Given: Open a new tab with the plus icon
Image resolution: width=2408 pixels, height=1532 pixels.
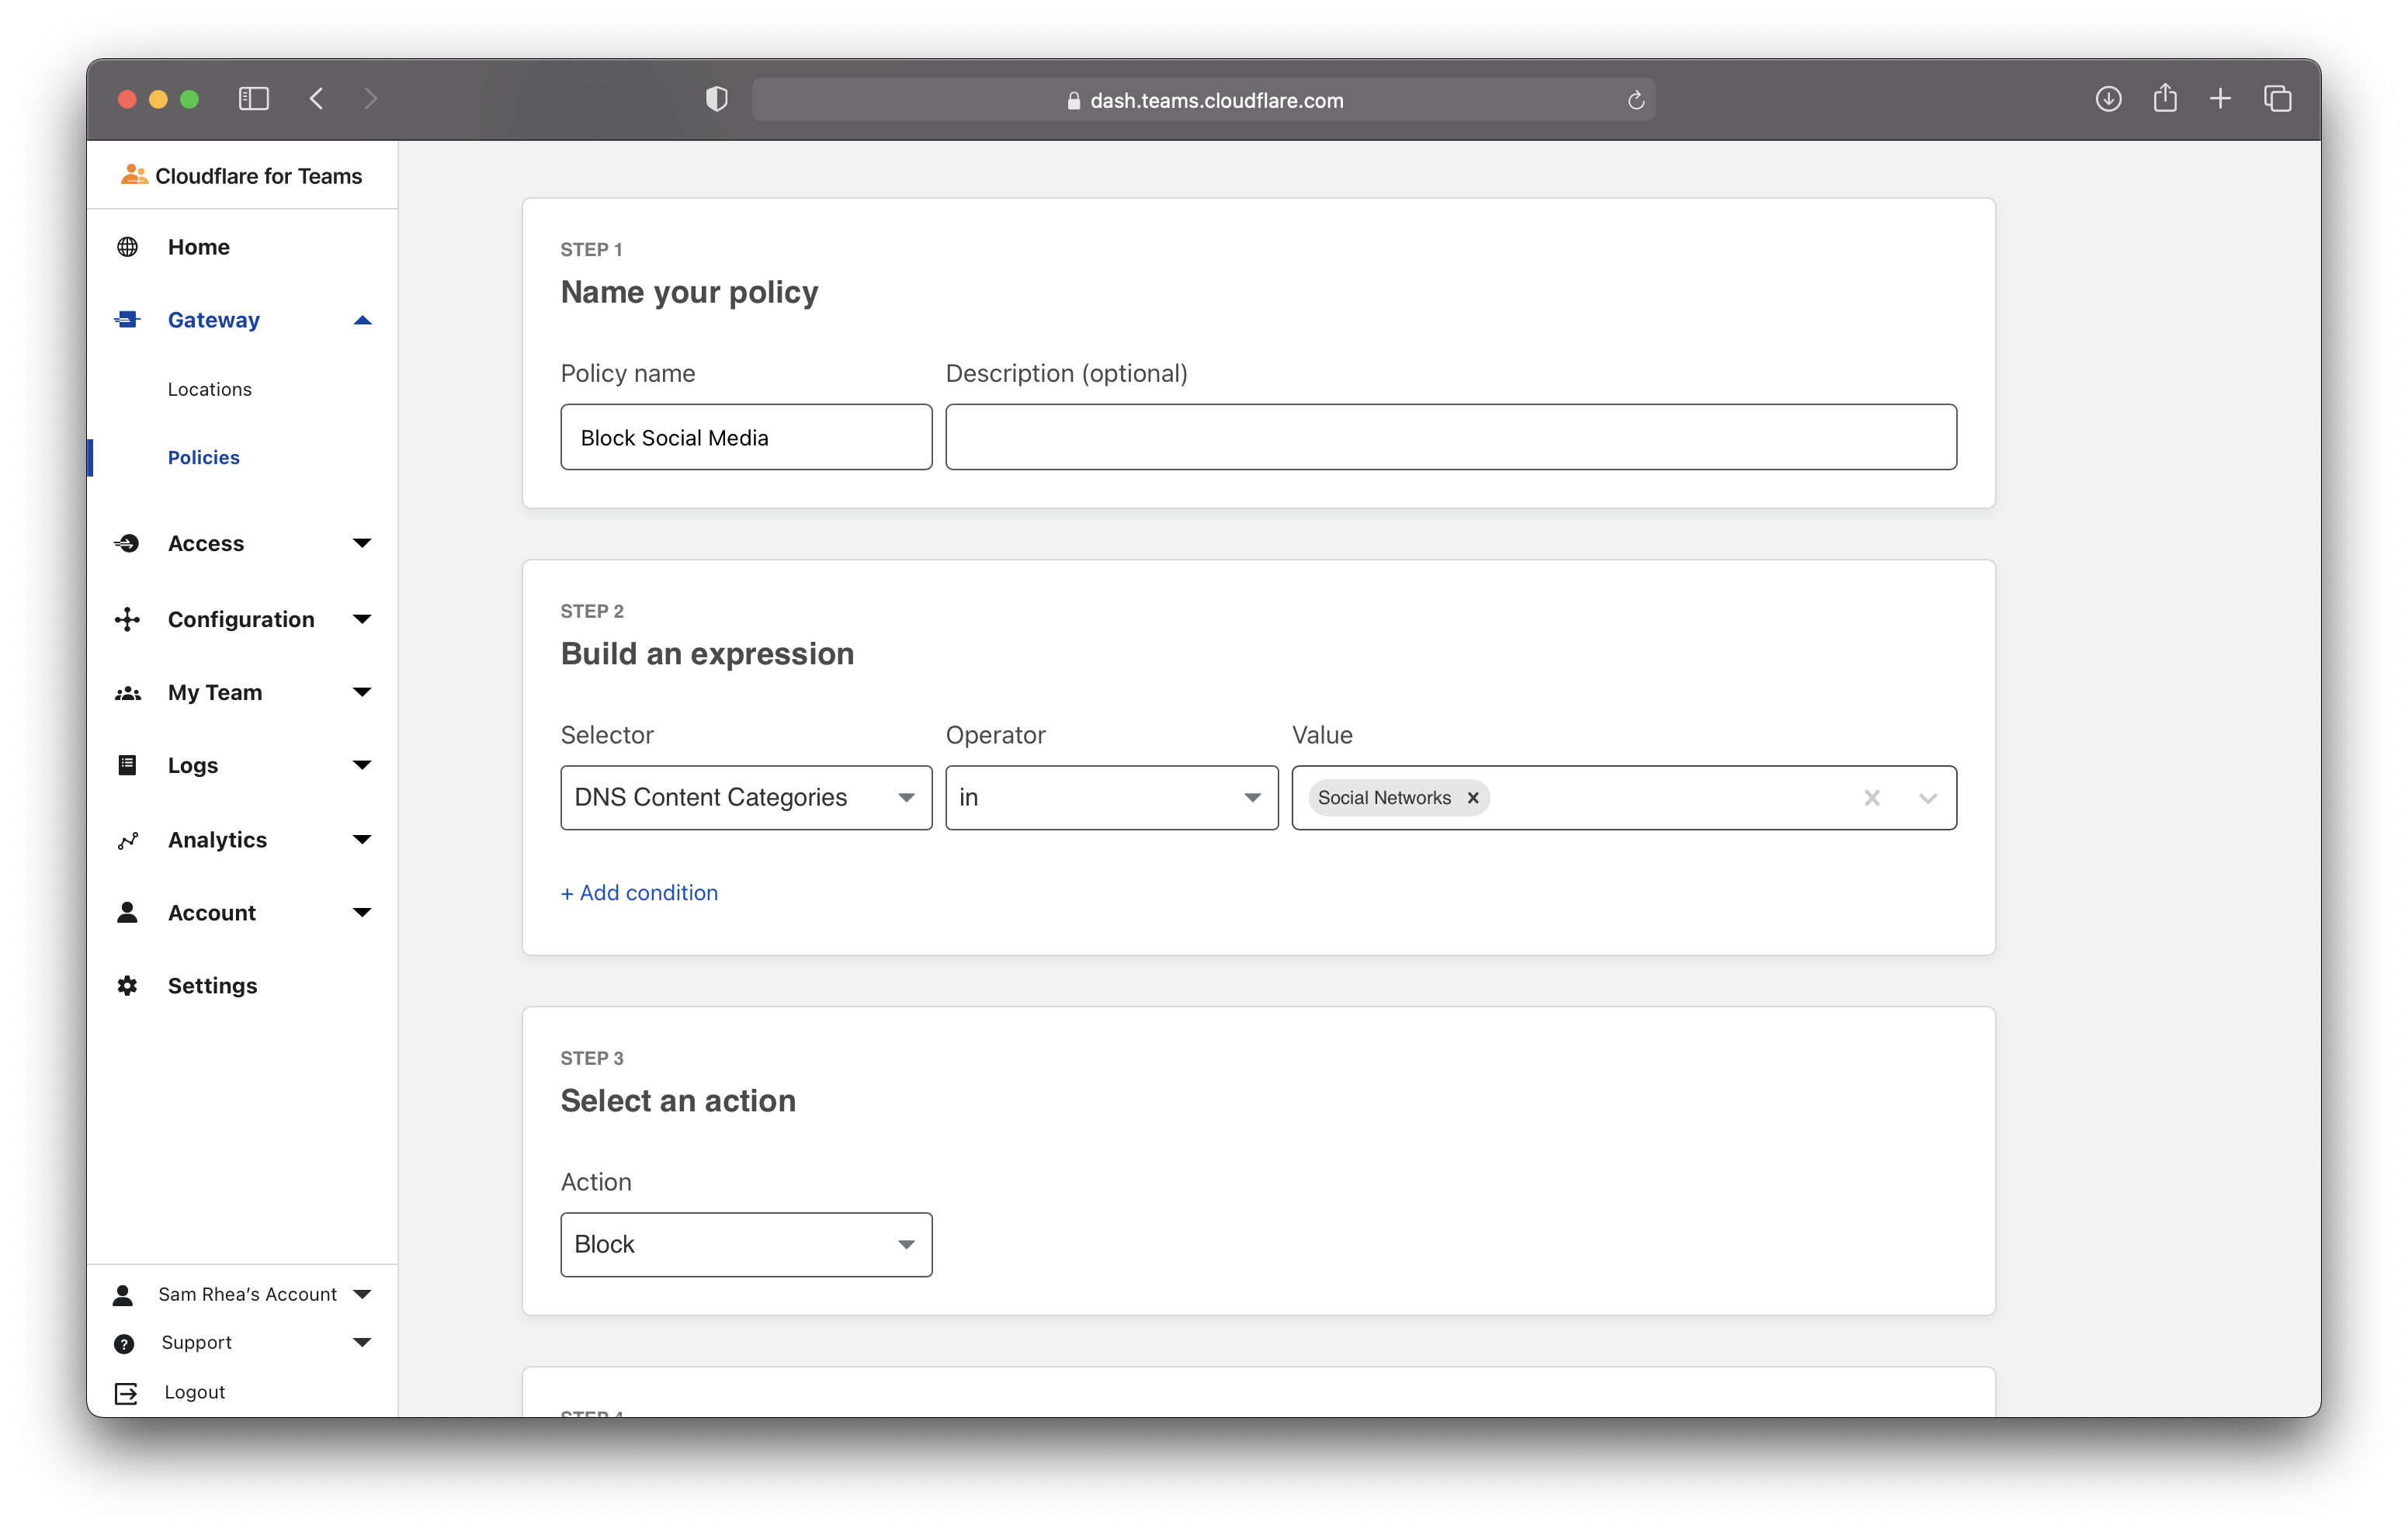Looking at the screenshot, I should click(x=2220, y=99).
